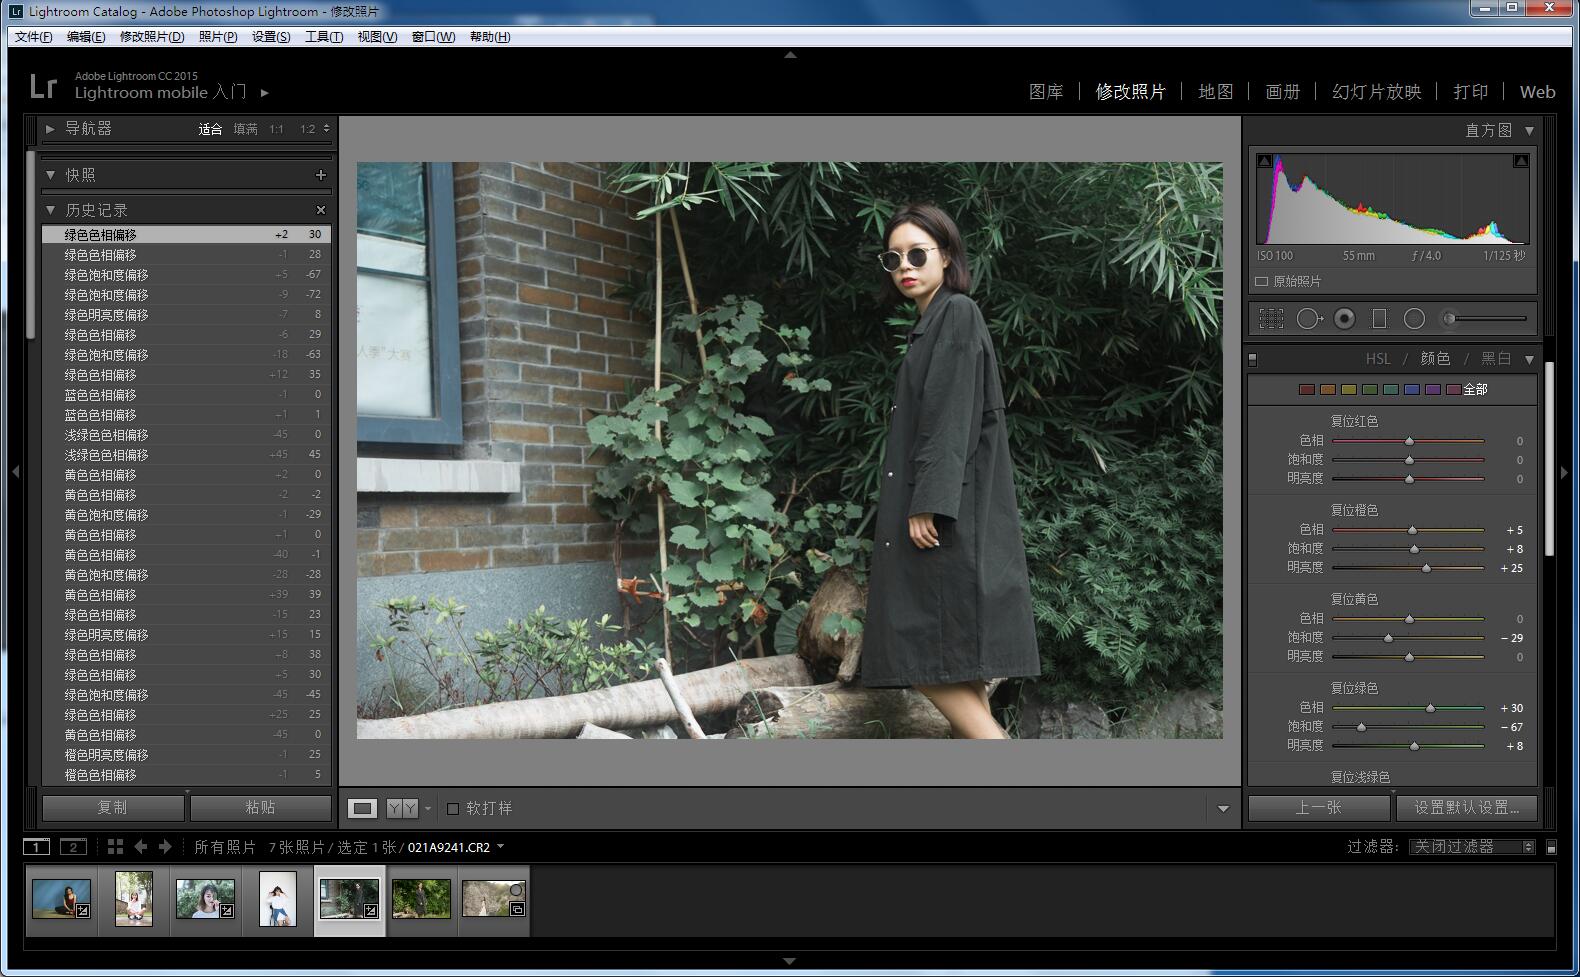The image size is (1580, 977).
Task: Open the toolbar content dropdown triangle
Action: 1223,808
